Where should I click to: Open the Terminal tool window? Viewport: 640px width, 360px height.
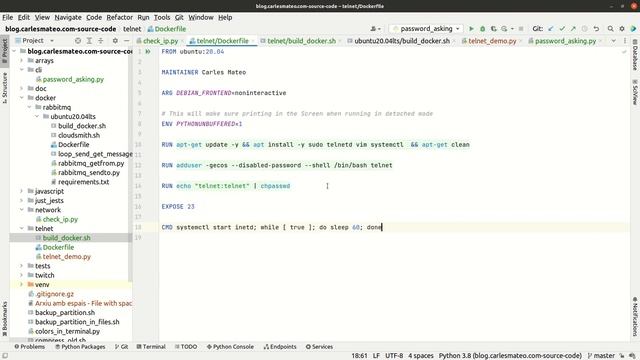point(151,347)
